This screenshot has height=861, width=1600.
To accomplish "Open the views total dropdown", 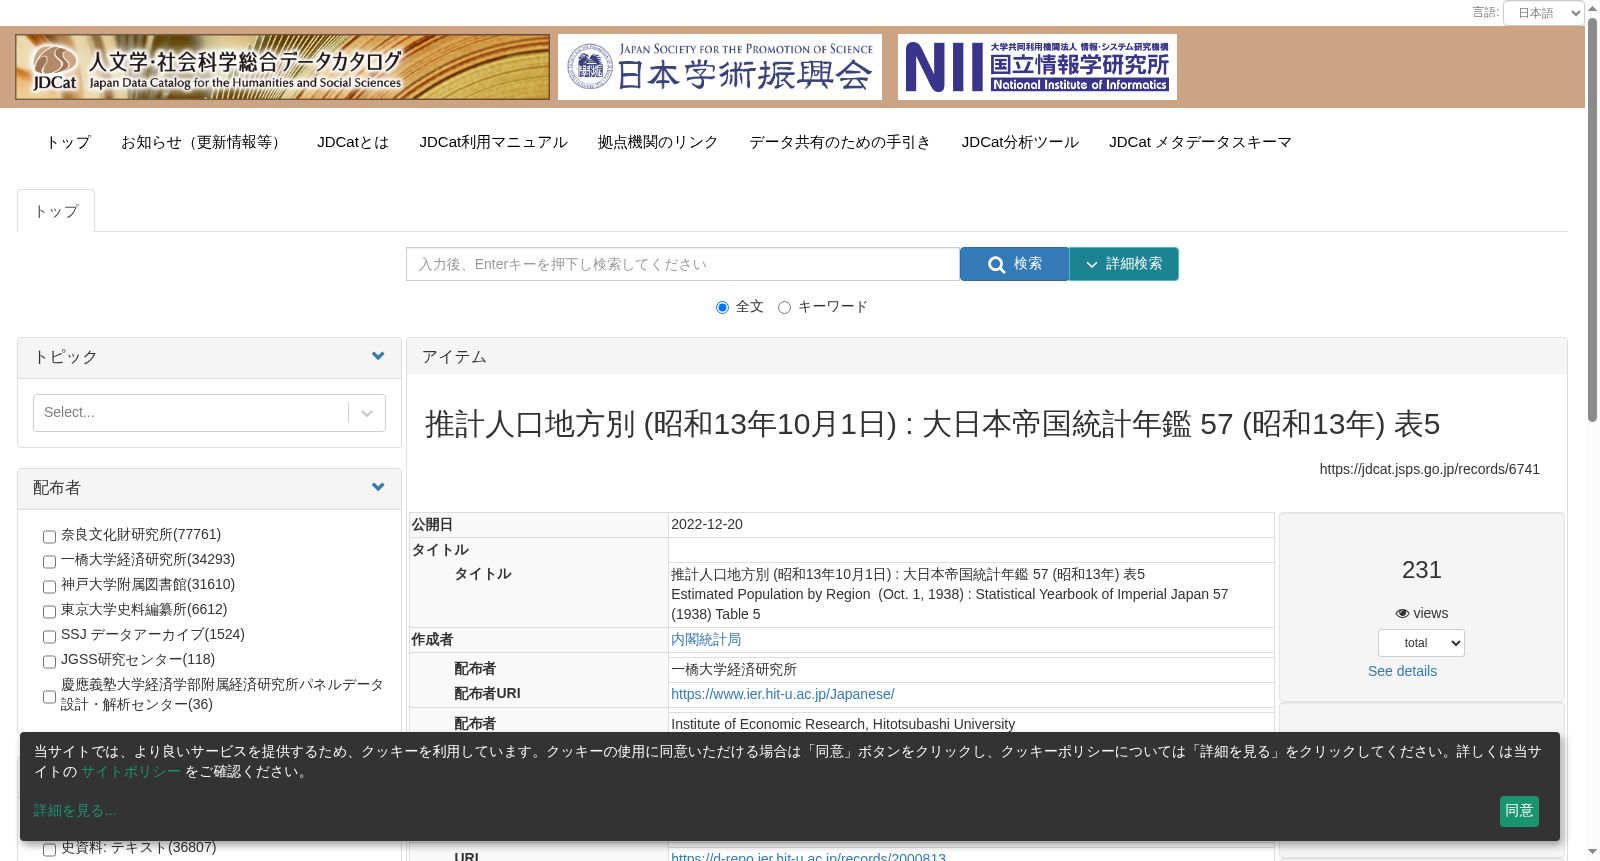I will pyautogui.click(x=1421, y=643).
